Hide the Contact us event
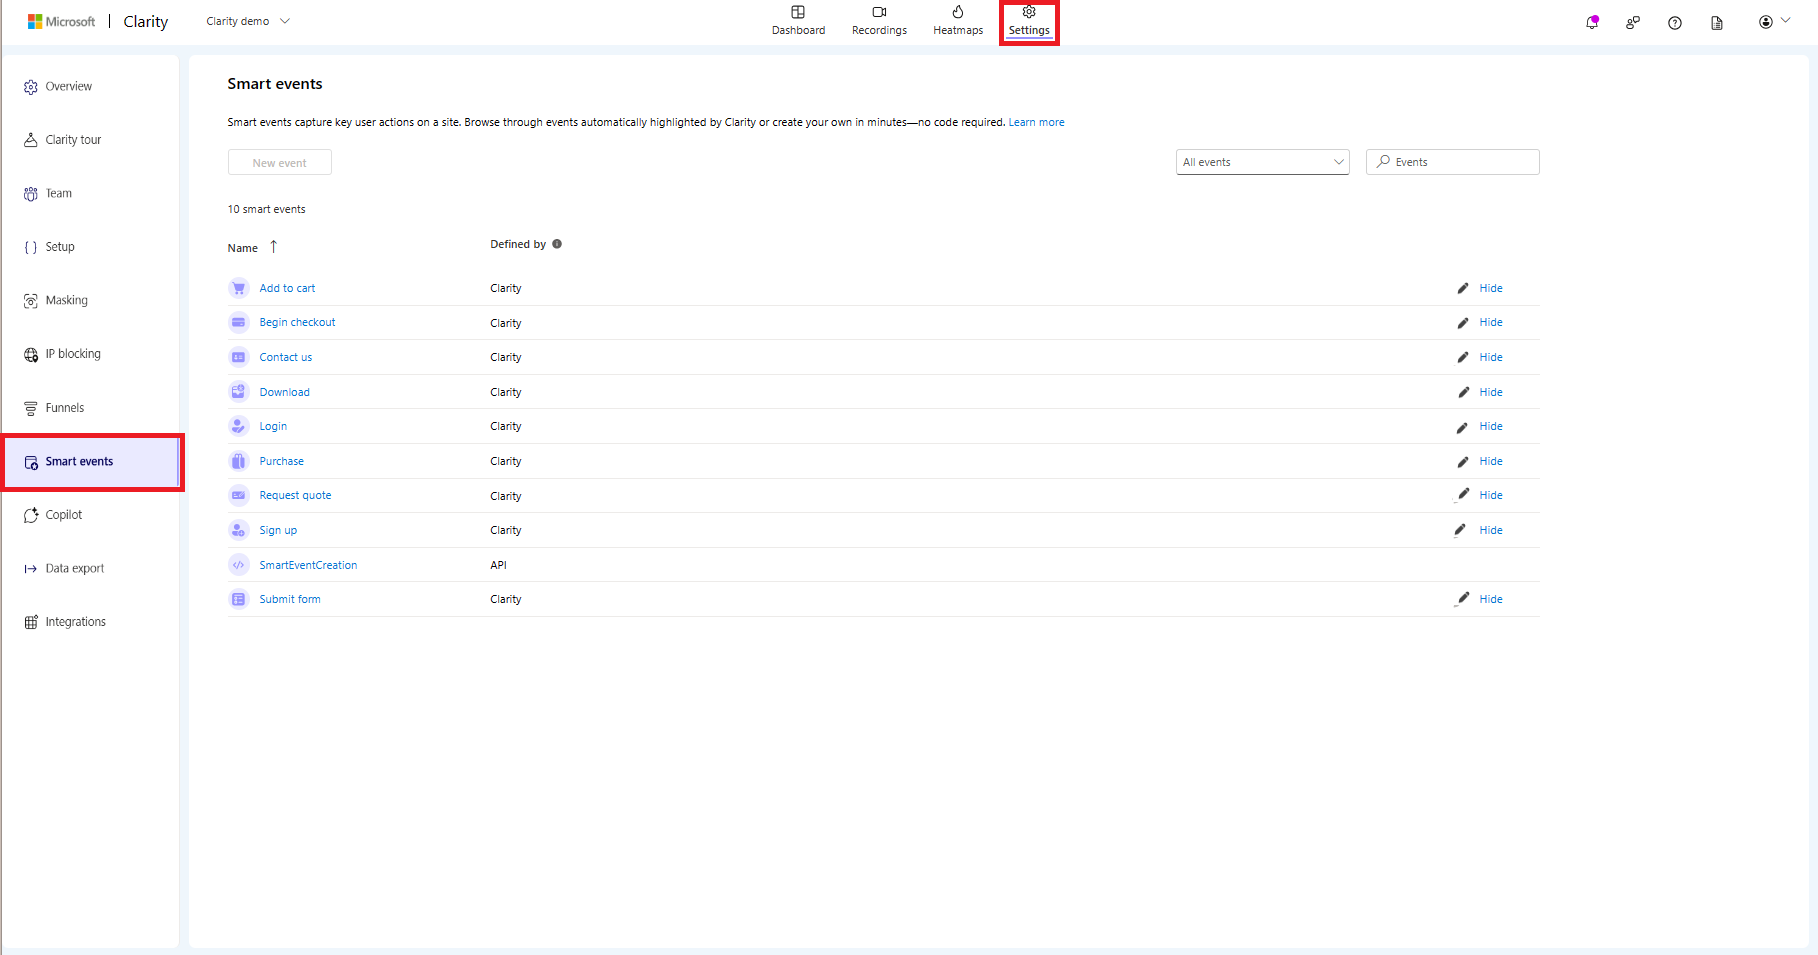 [1491, 357]
